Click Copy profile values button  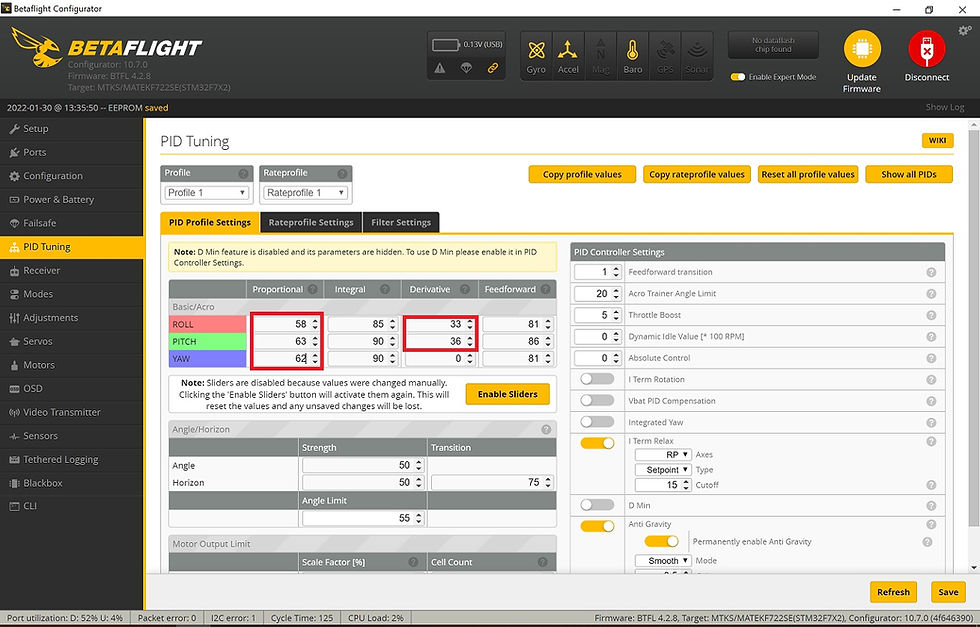582,174
